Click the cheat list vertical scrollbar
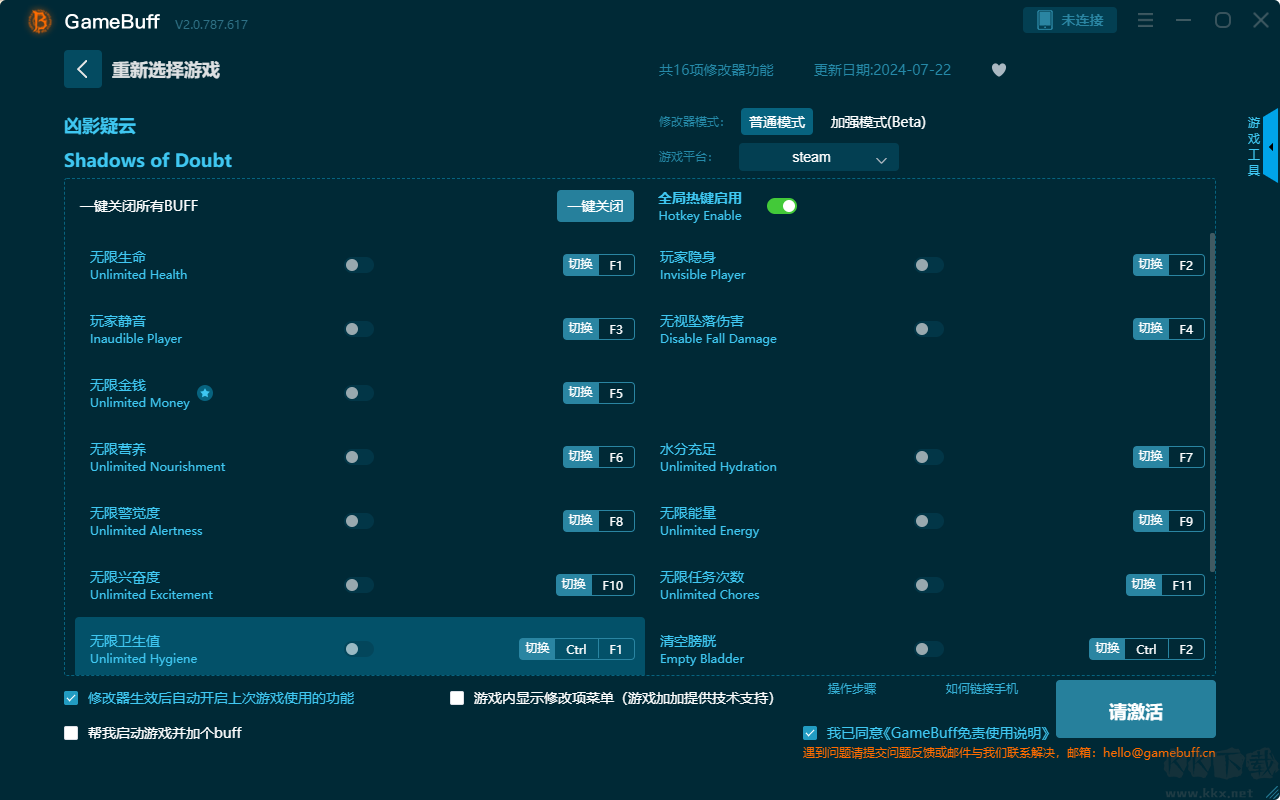This screenshot has height=800, width=1280. pos(1213,402)
